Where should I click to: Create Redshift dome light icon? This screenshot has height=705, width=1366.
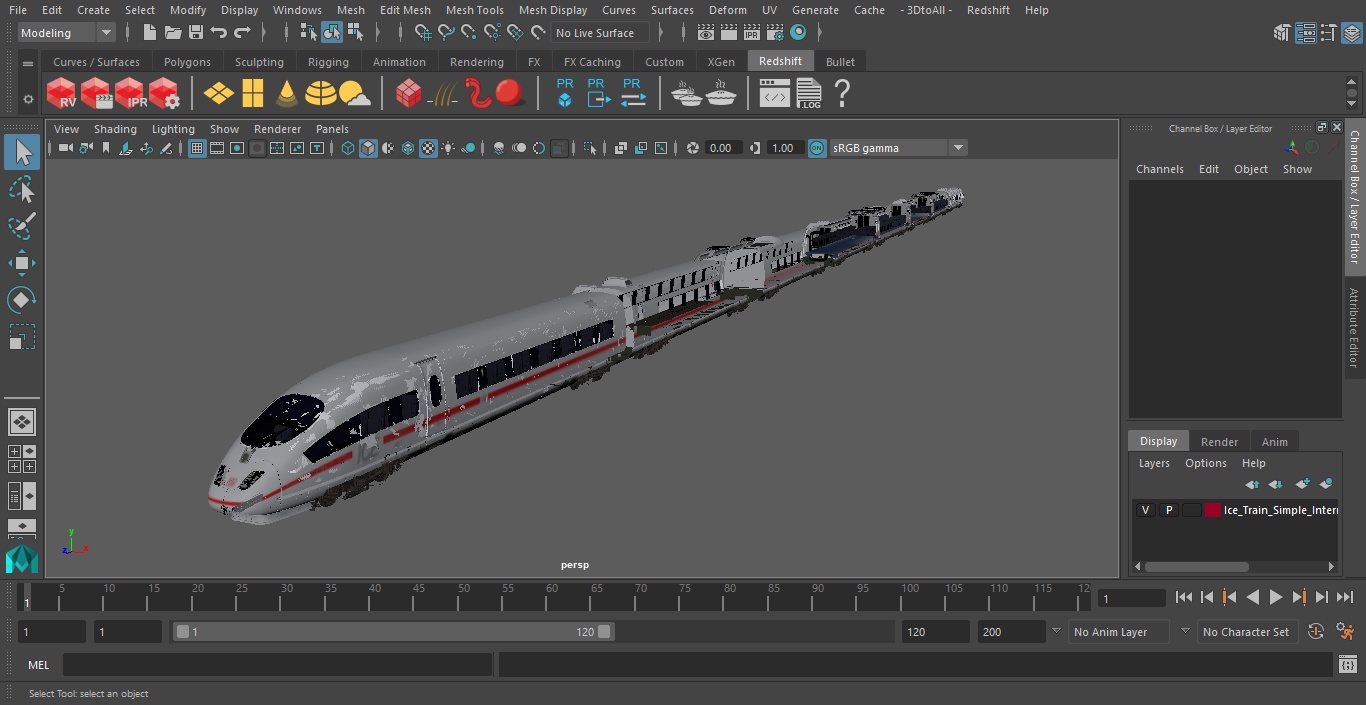321,94
